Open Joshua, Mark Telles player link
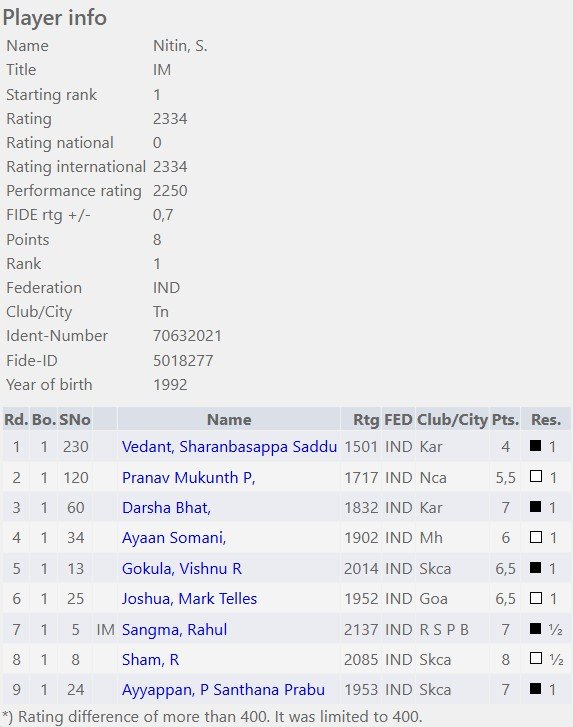This screenshot has width=573, height=727. (189, 599)
